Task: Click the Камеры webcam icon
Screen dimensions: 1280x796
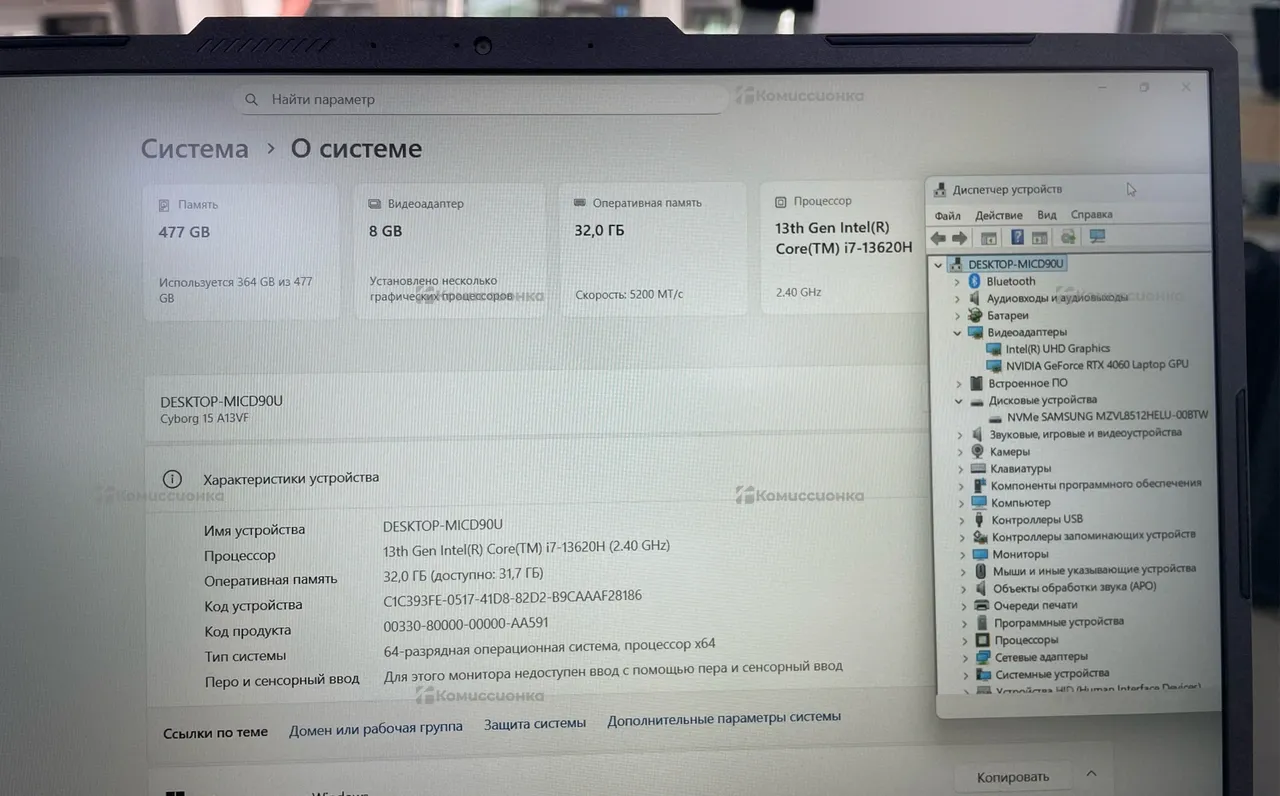Action: [x=977, y=451]
